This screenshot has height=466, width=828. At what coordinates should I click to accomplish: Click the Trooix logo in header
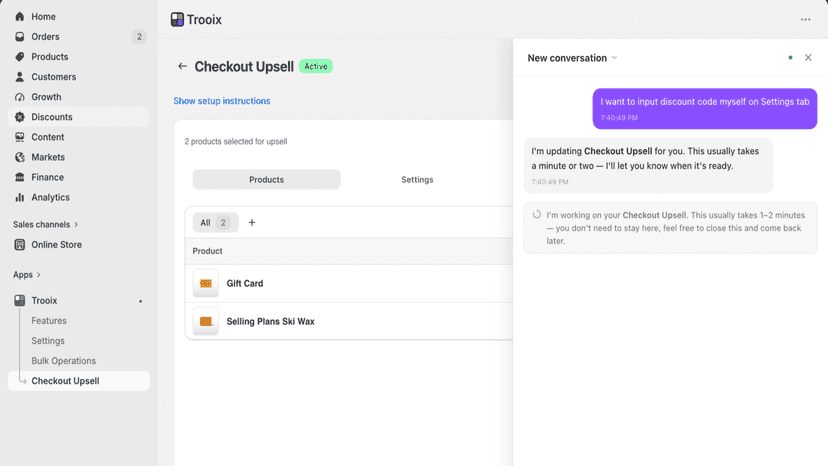coord(177,20)
